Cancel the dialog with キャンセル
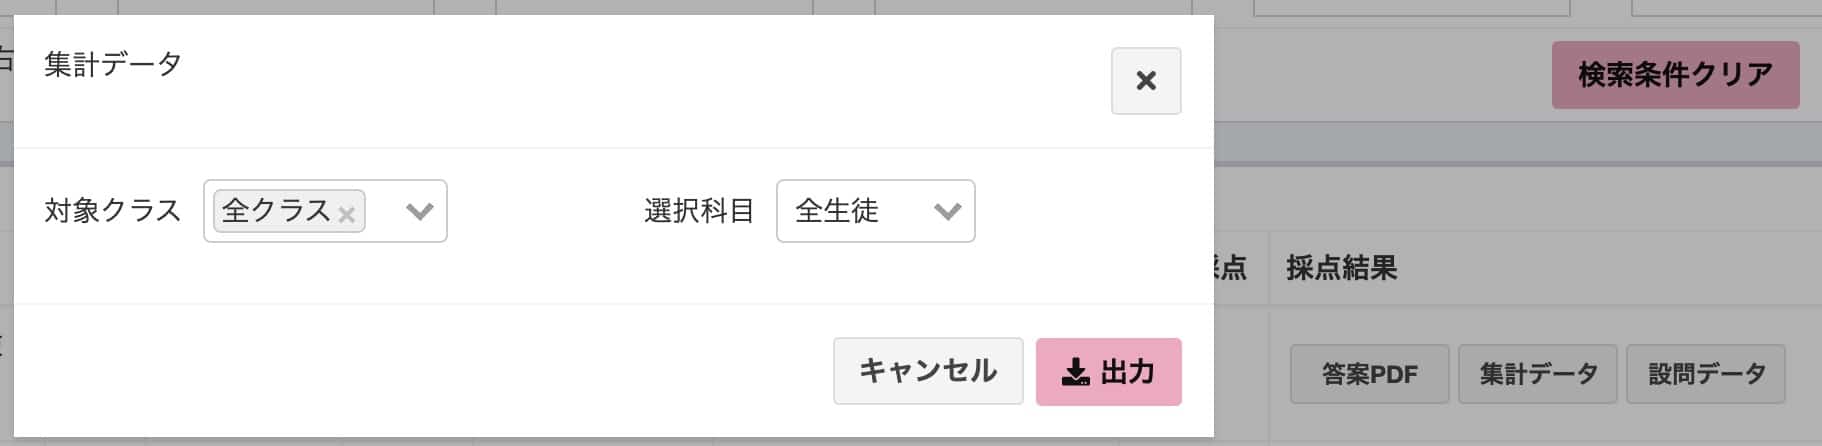1822x446 pixels. click(x=928, y=371)
